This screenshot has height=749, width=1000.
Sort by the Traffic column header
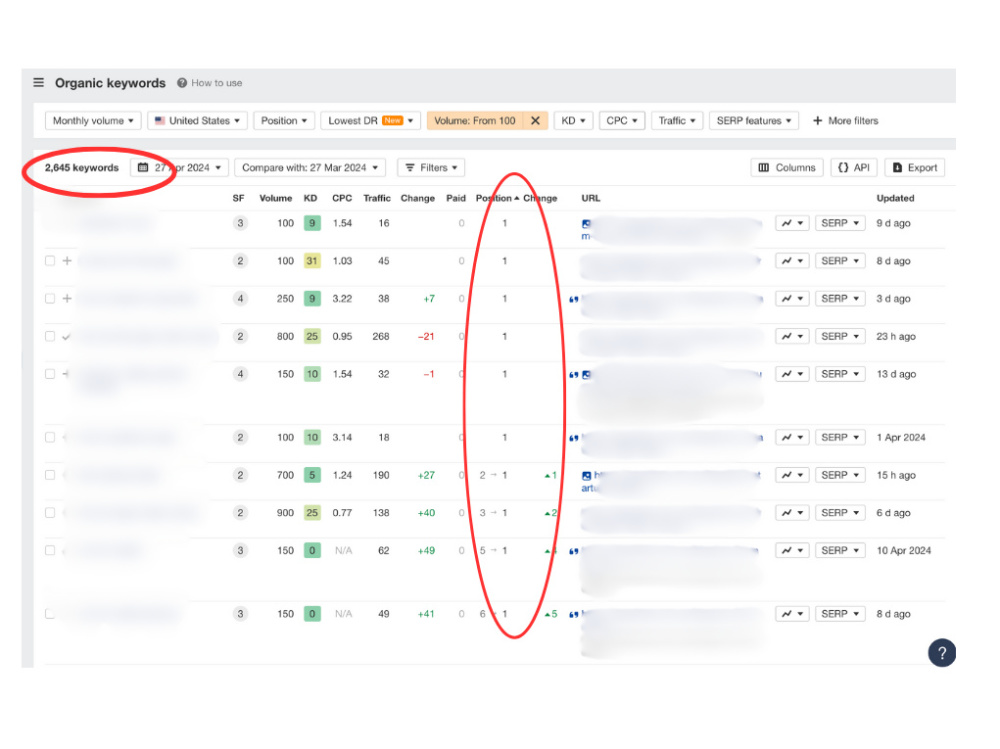pos(377,198)
